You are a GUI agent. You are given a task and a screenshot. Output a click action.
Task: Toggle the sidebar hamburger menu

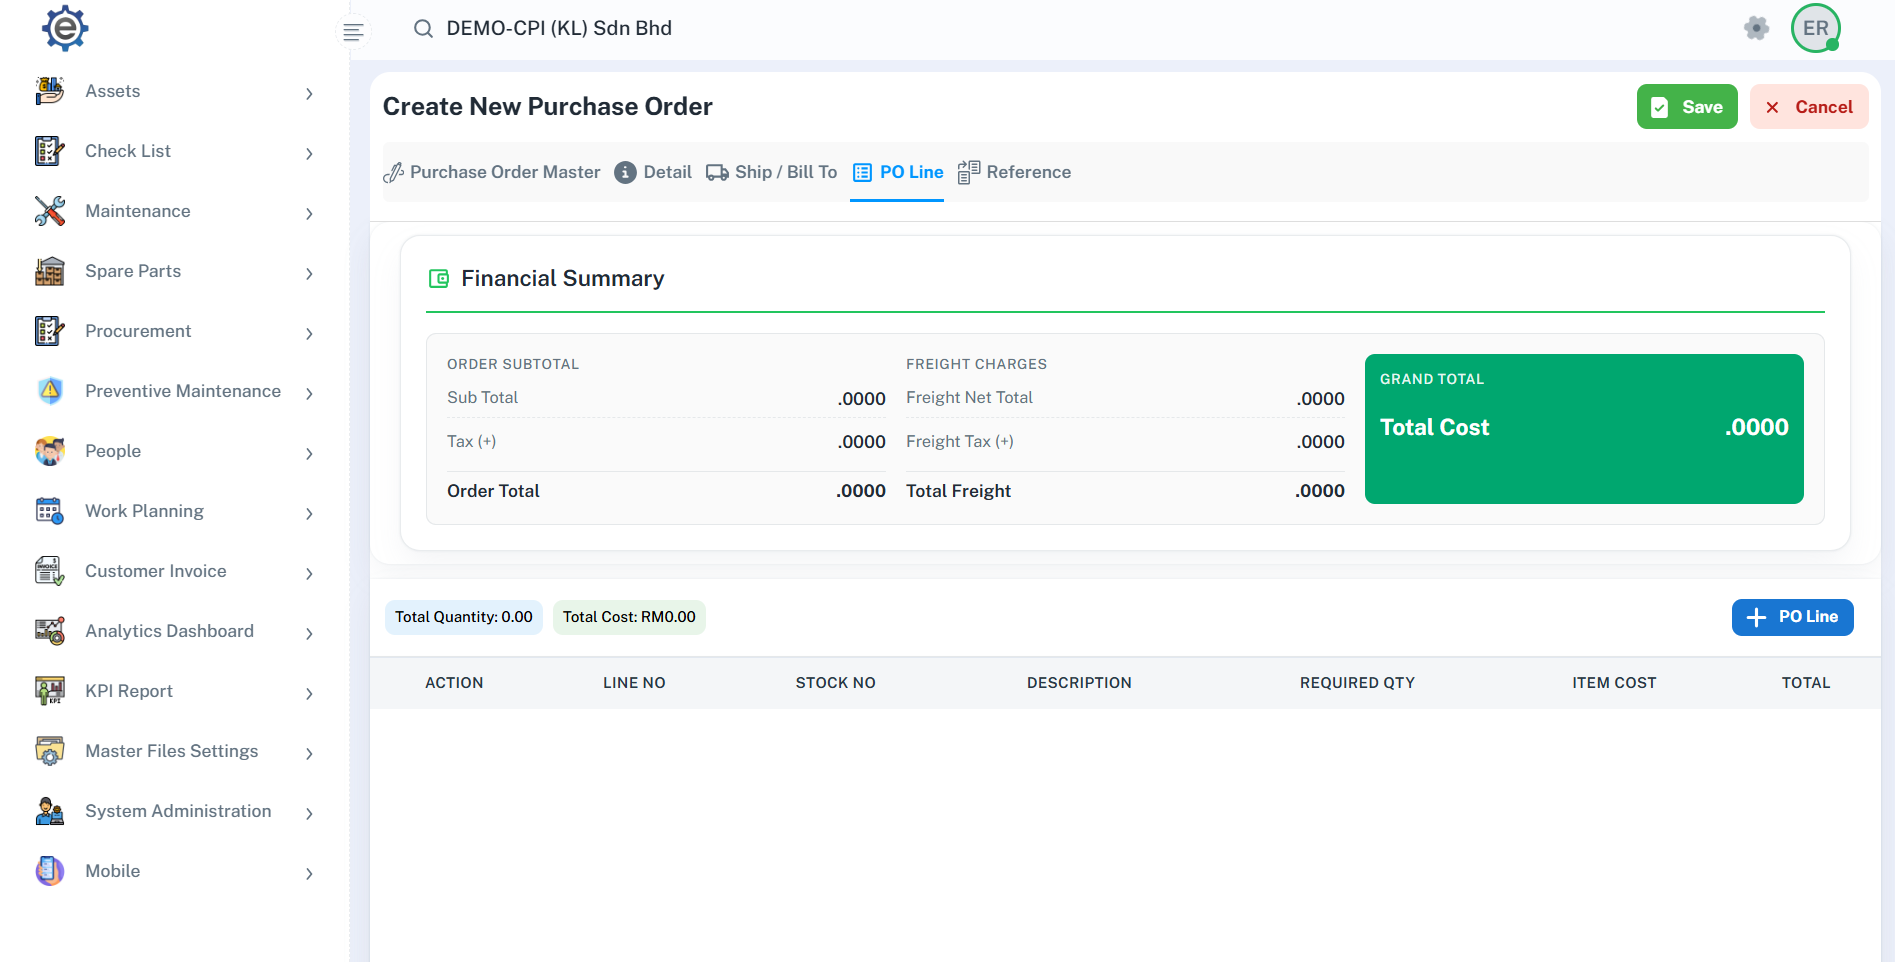point(353,32)
